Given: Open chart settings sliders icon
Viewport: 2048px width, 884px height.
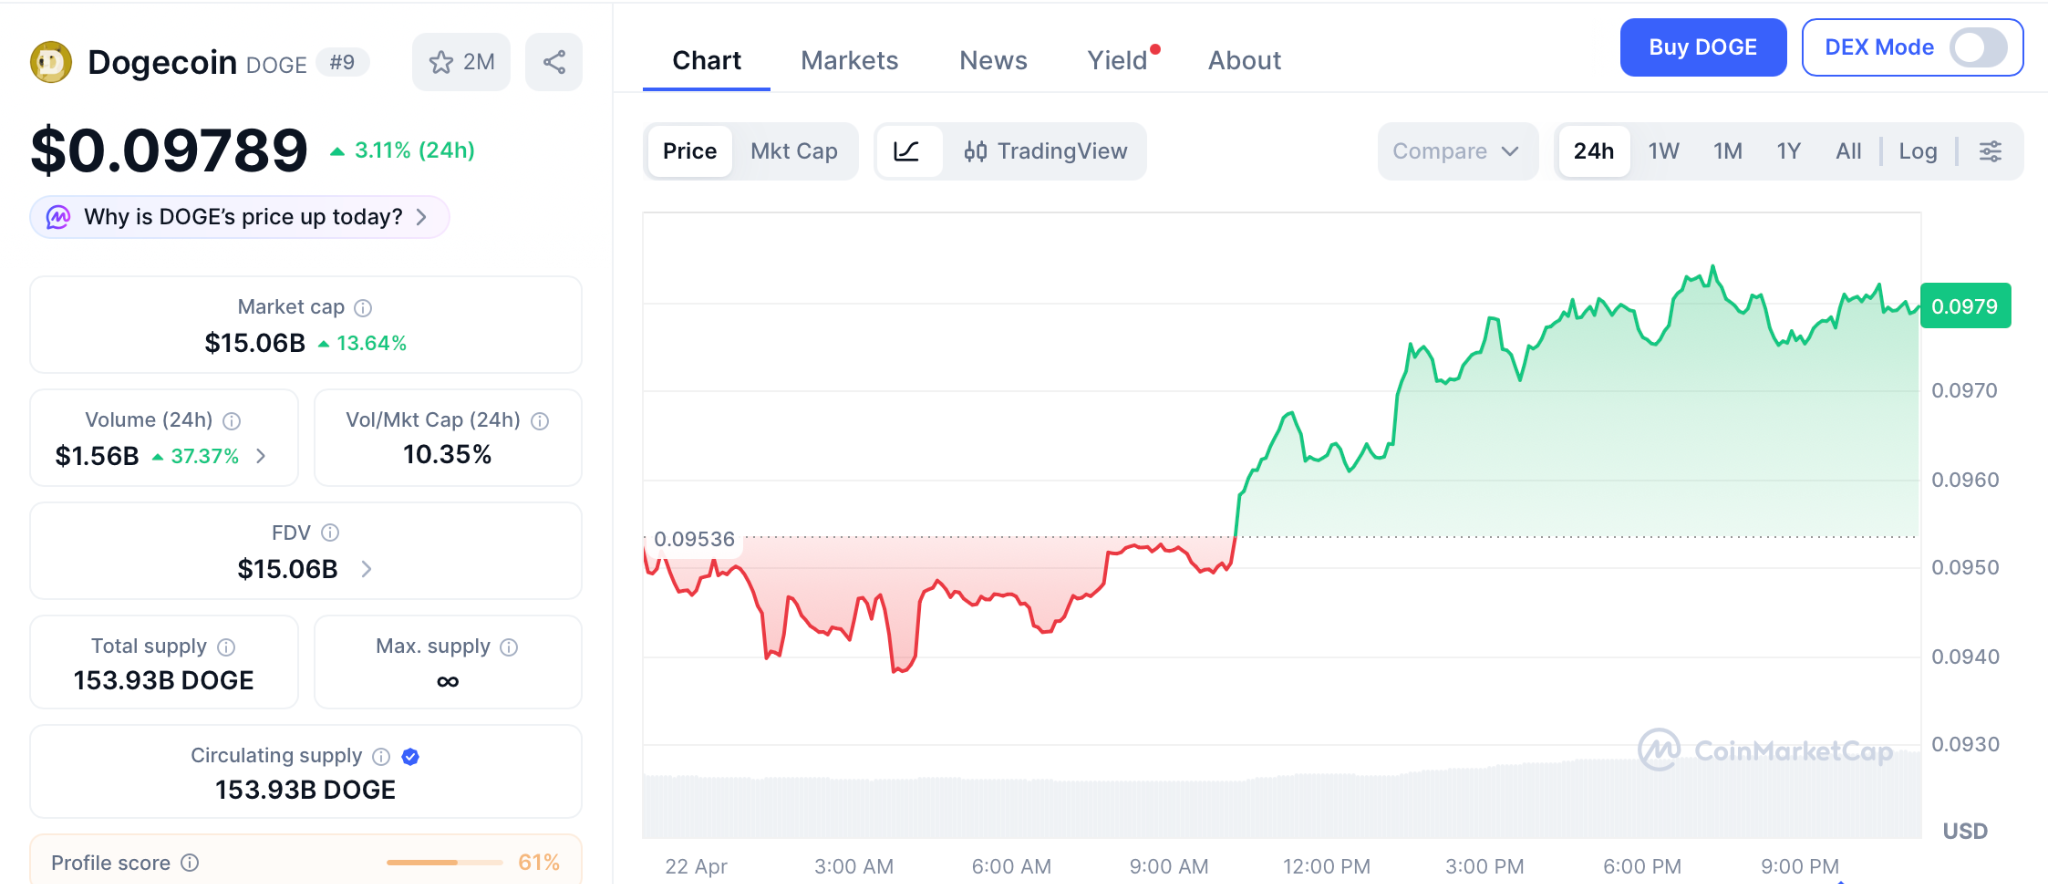Looking at the screenshot, I should (x=1990, y=151).
